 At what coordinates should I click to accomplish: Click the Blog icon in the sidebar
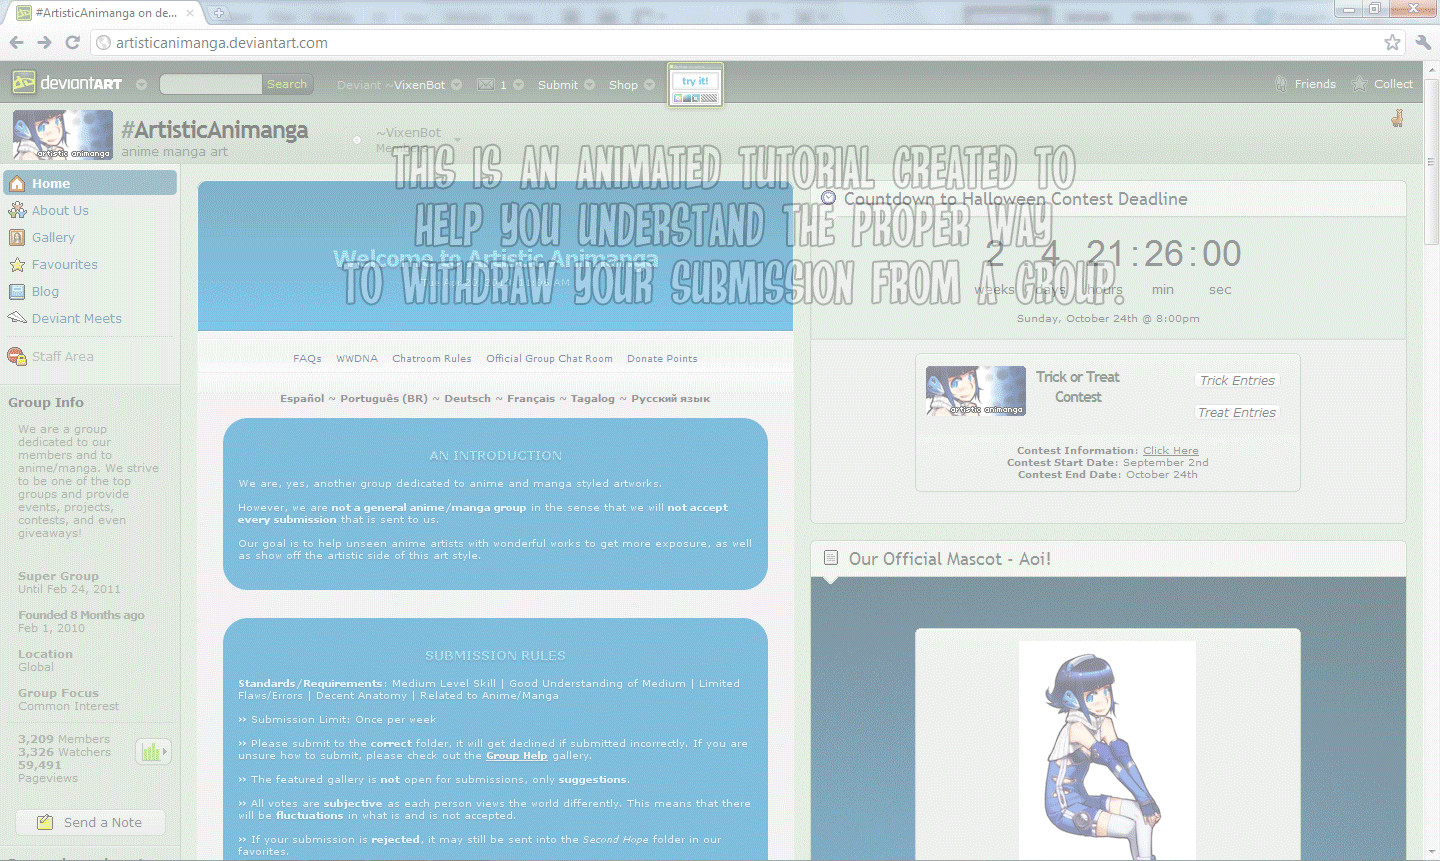click(17, 291)
